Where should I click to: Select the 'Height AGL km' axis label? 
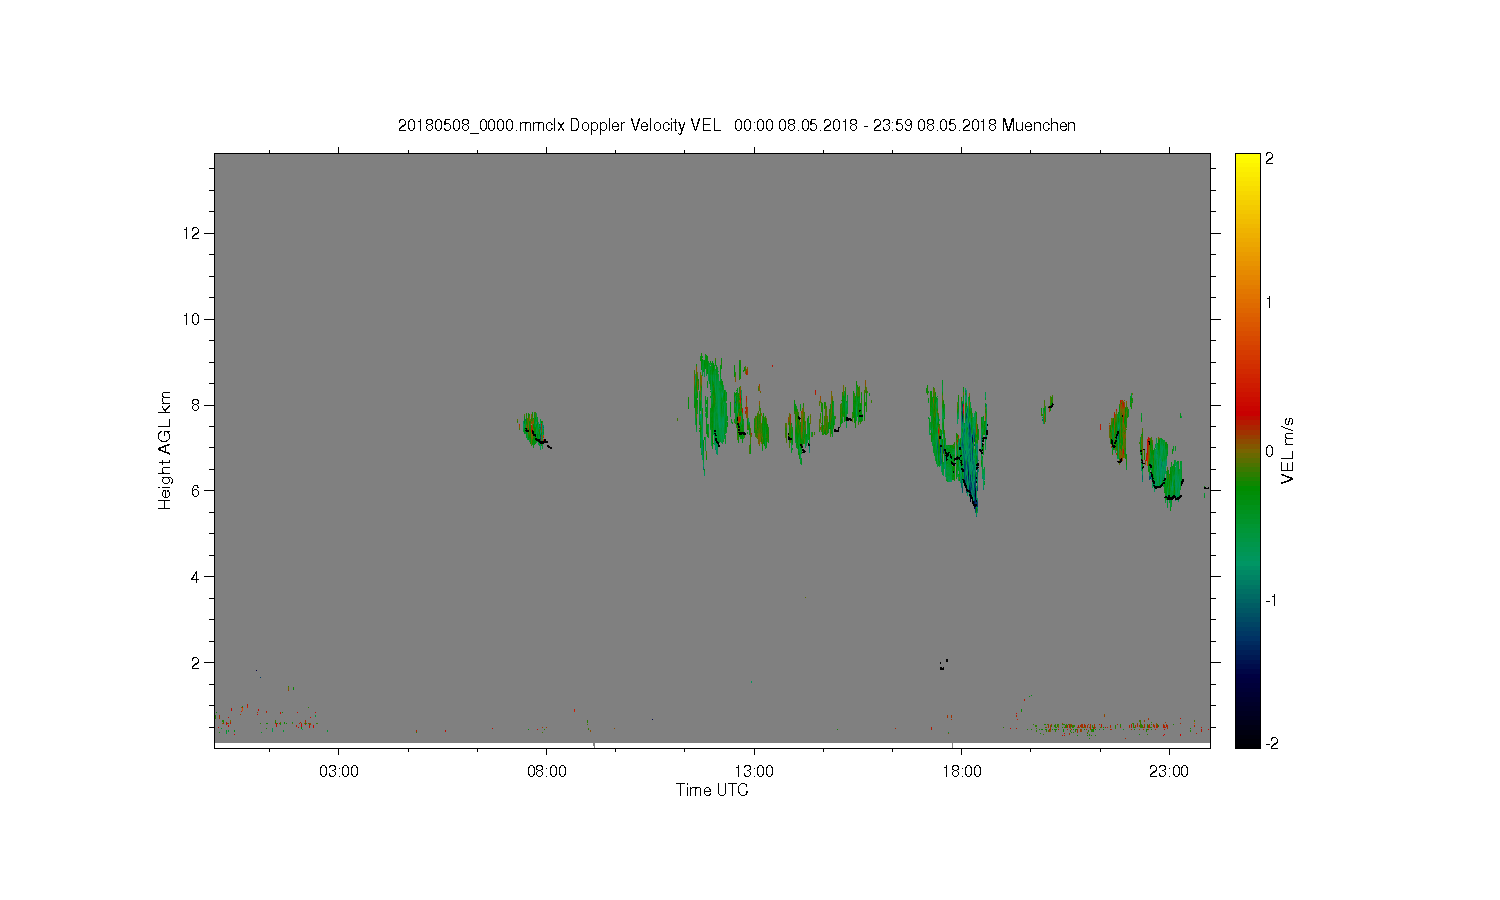pos(165,450)
